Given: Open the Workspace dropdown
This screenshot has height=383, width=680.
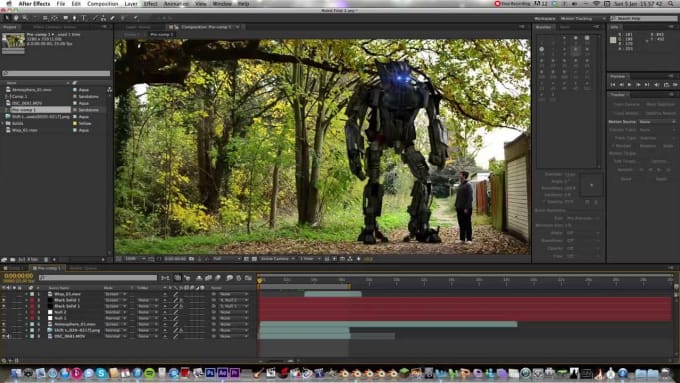Looking at the screenshot, I should pyautogui.click(x=583, y=18).
